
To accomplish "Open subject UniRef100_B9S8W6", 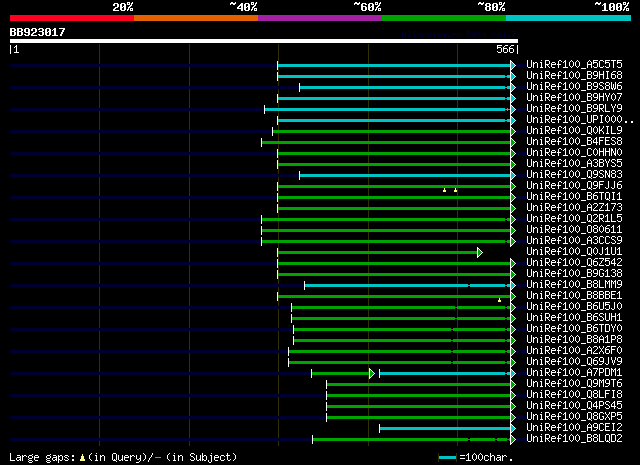I will click(x=574, y=86).
